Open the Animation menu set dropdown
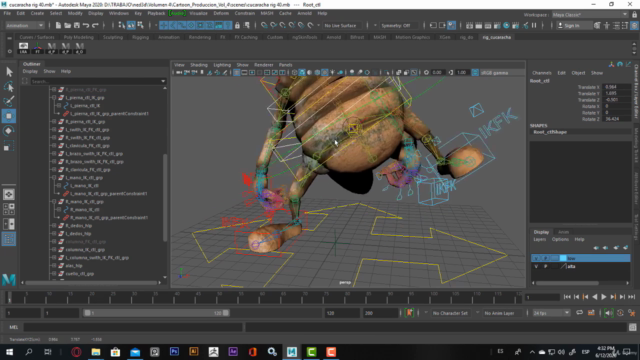The height and width of the screenshot is (360, 640). coord(25,25)
